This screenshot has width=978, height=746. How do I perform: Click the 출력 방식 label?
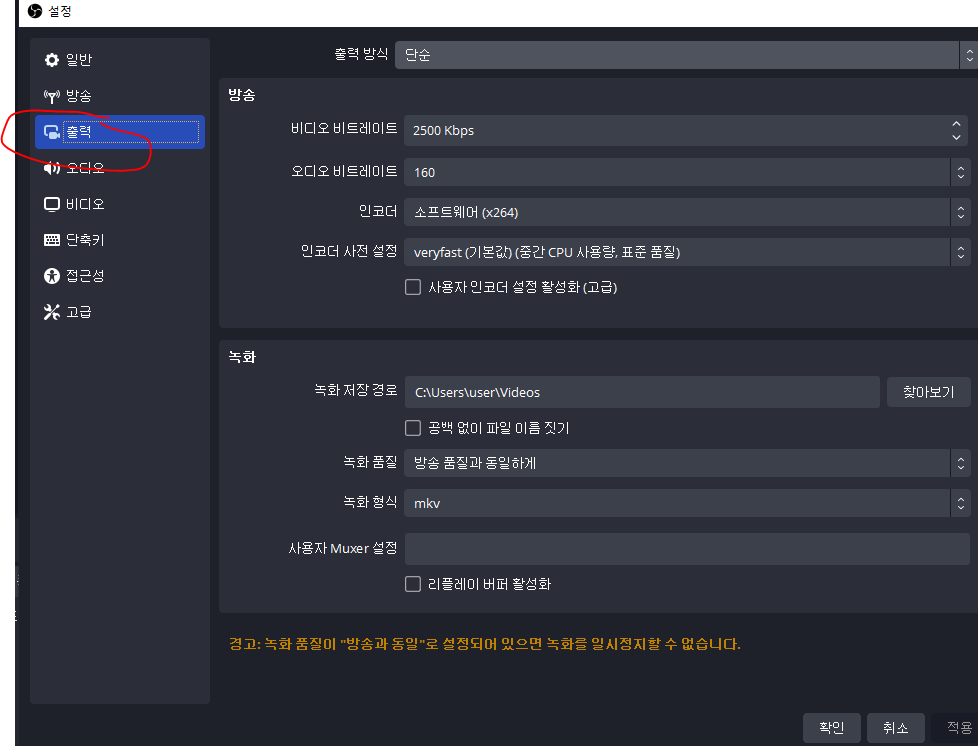point(361,54)
